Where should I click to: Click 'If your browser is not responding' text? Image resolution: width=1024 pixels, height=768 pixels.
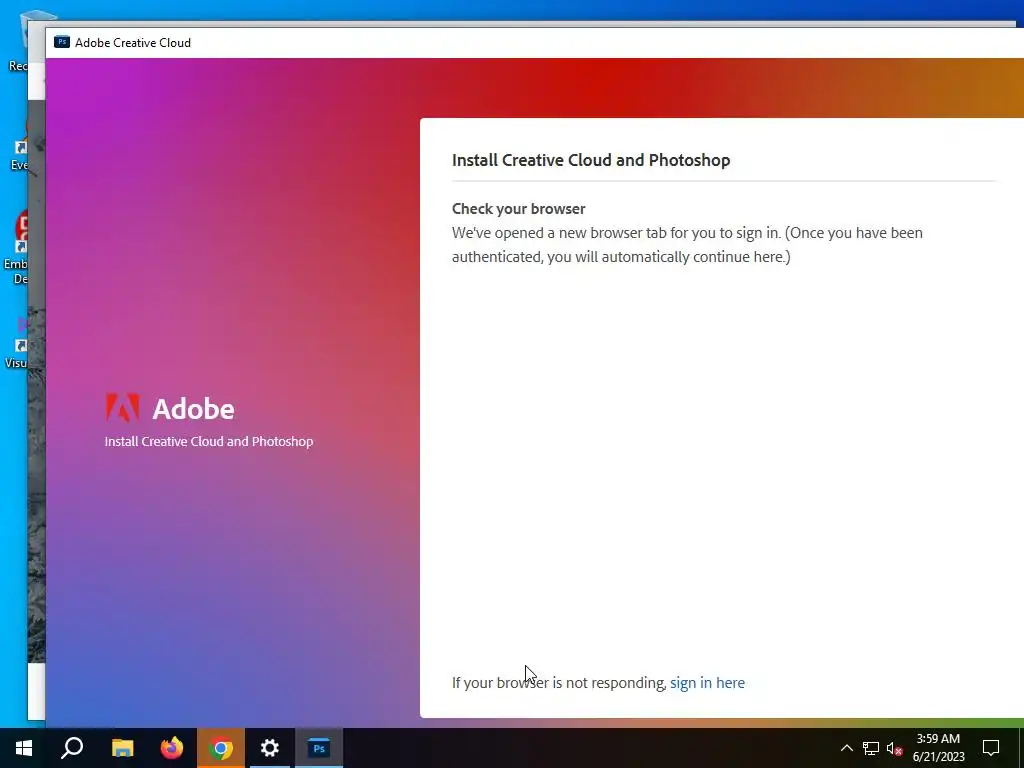tap(559, 682)
